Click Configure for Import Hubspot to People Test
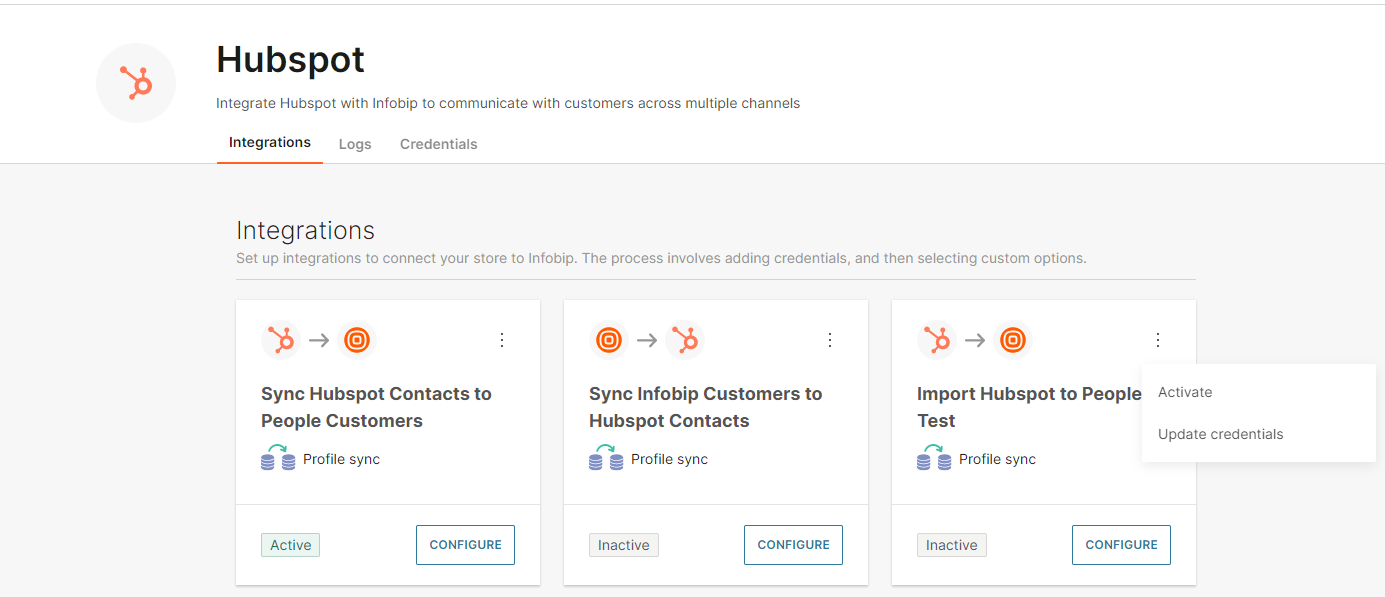This screenshot has width=1385, height=597. point(1121,545)
